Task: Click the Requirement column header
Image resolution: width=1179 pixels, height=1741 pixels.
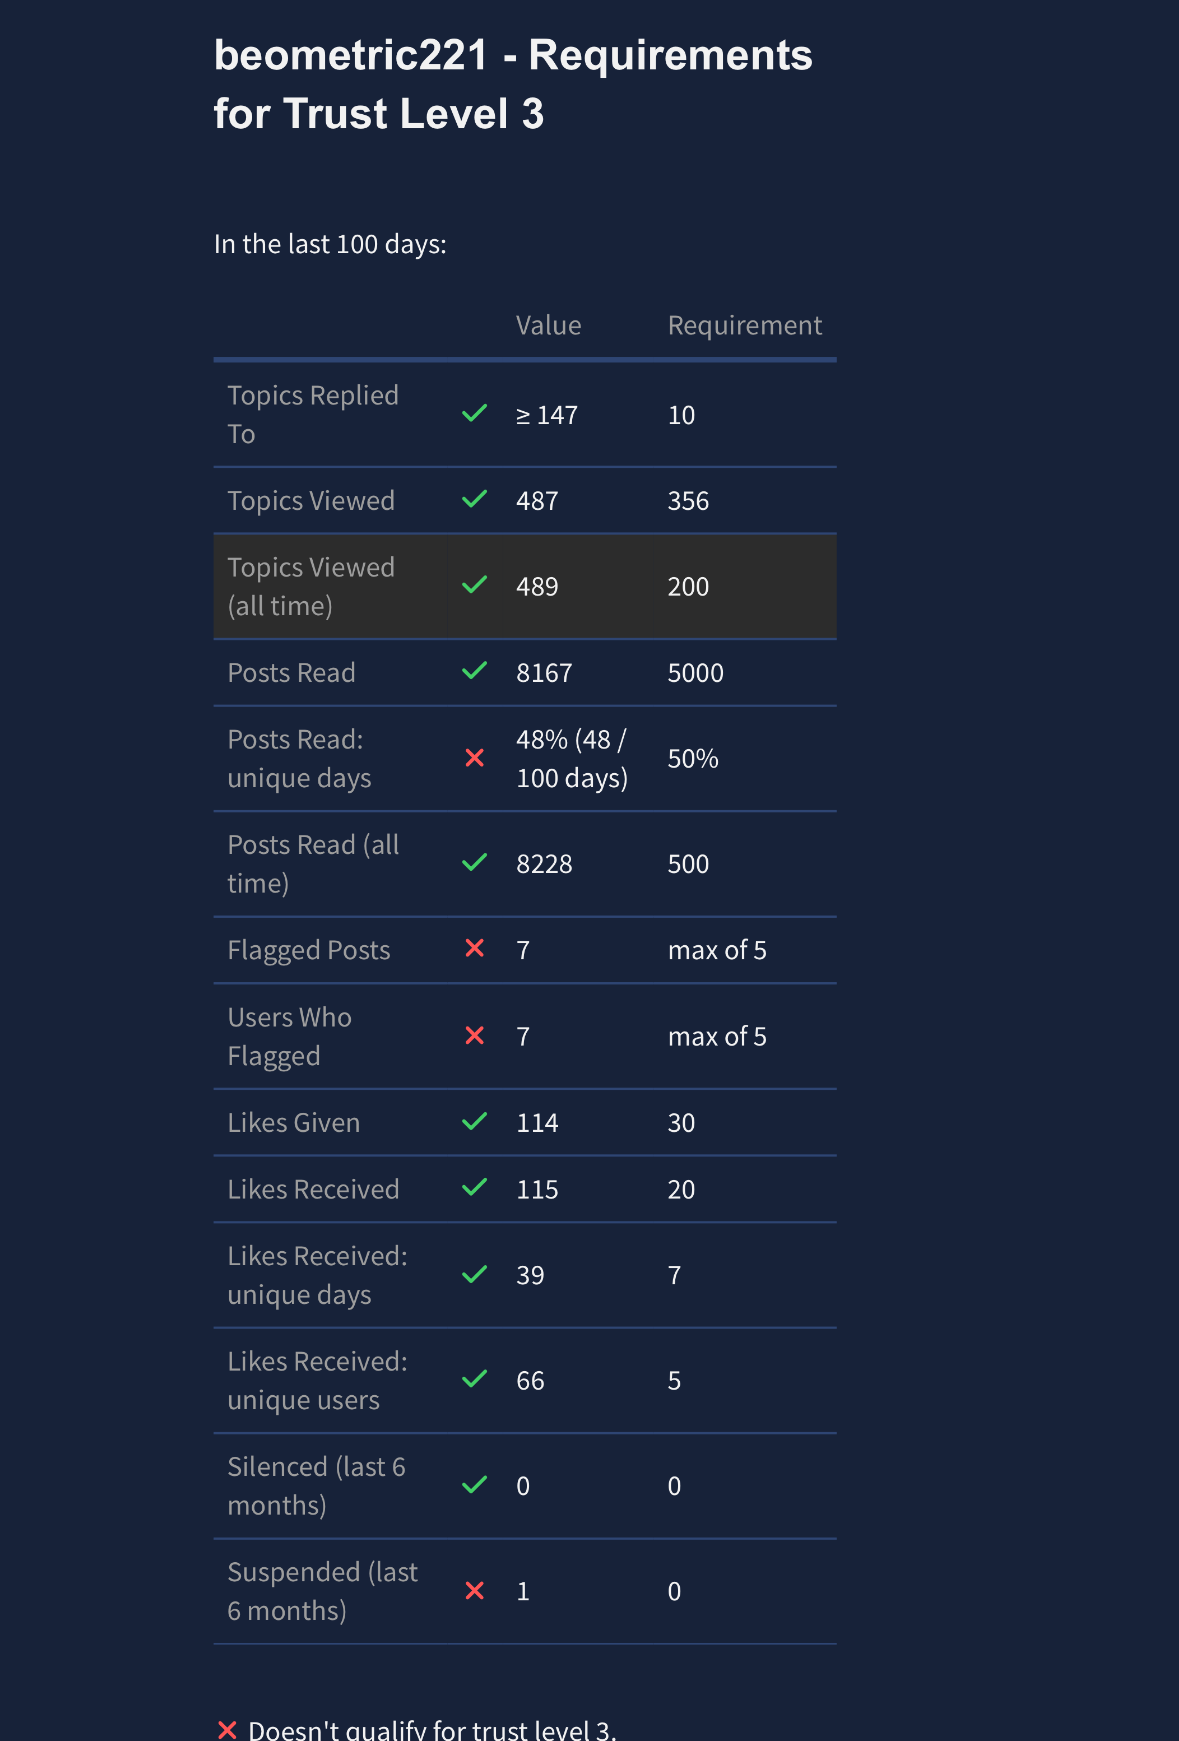Action: click(x=745, y=325)
